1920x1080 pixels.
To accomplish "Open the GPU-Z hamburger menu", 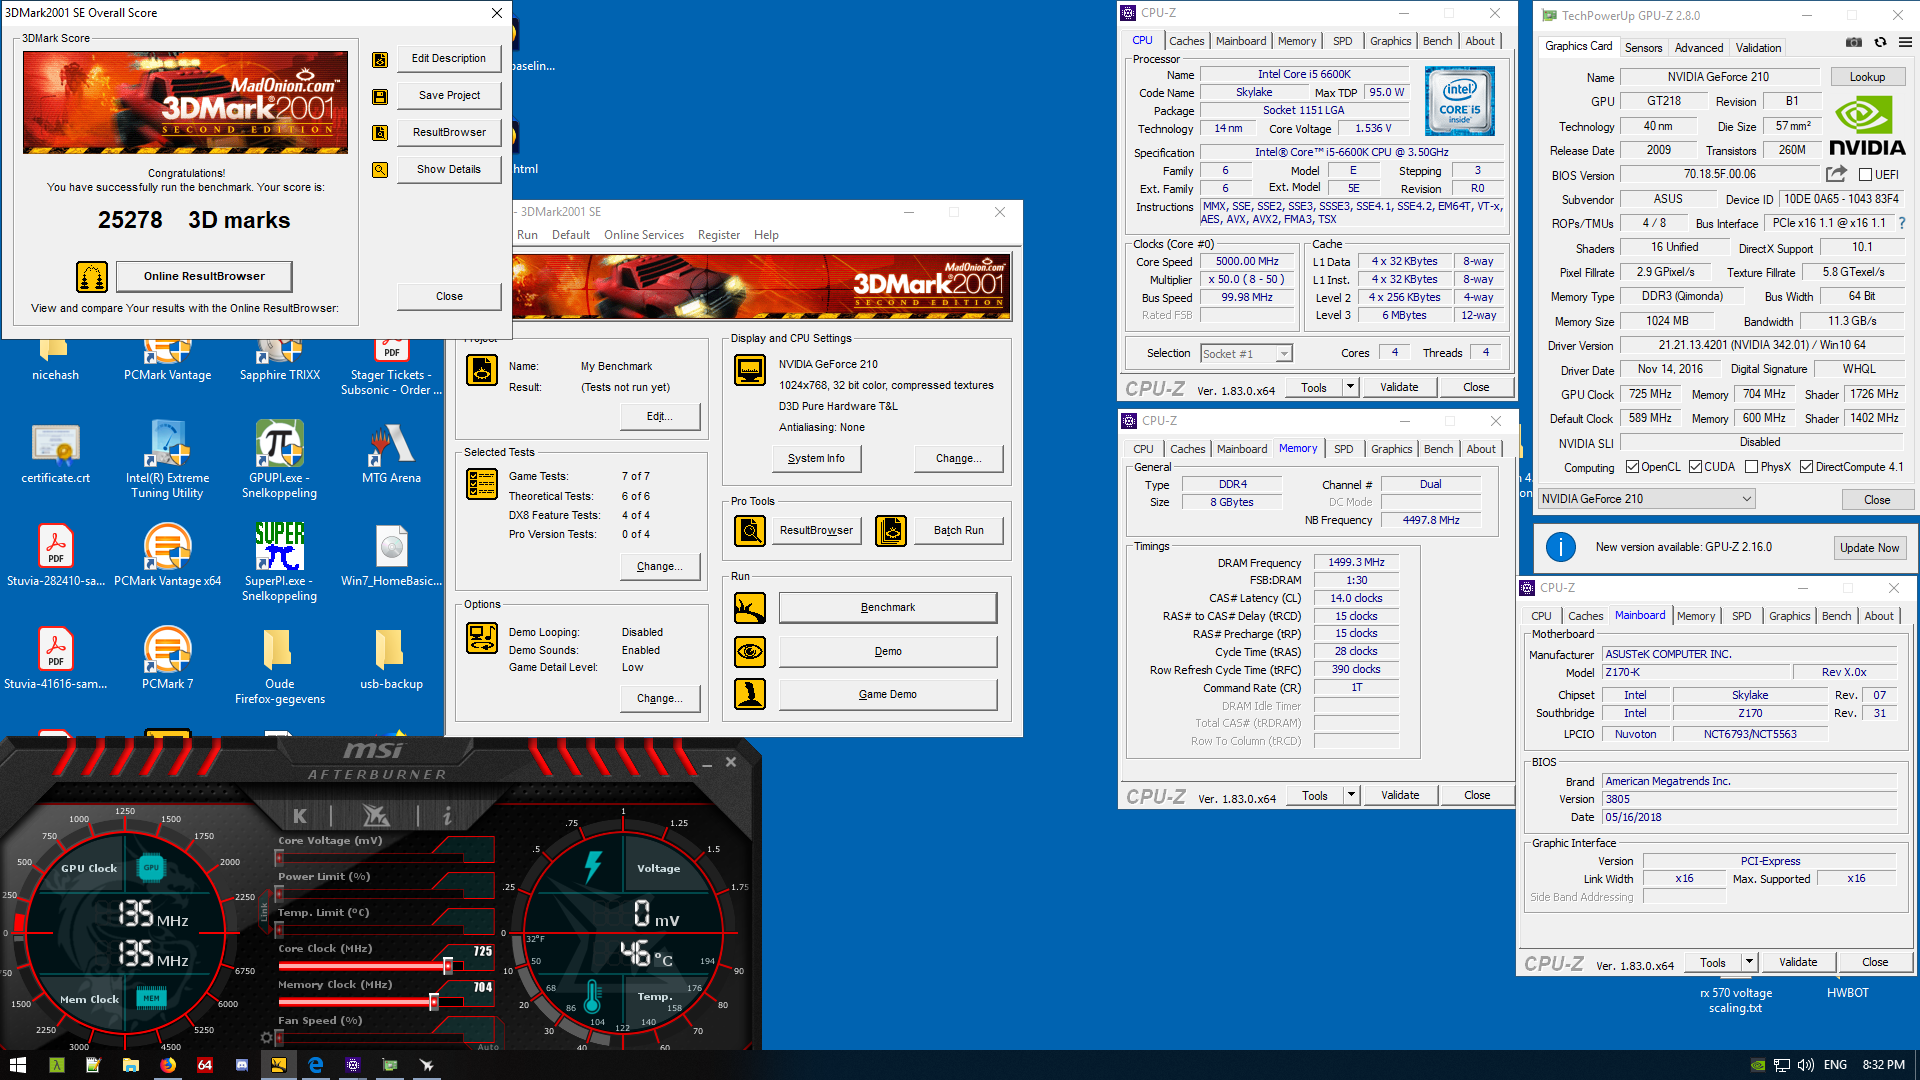I will [1905, 43].
